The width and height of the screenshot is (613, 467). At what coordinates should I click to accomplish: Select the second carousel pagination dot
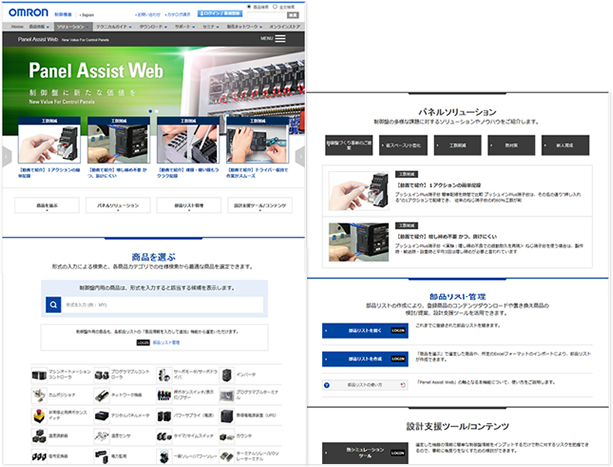point(157,111)
